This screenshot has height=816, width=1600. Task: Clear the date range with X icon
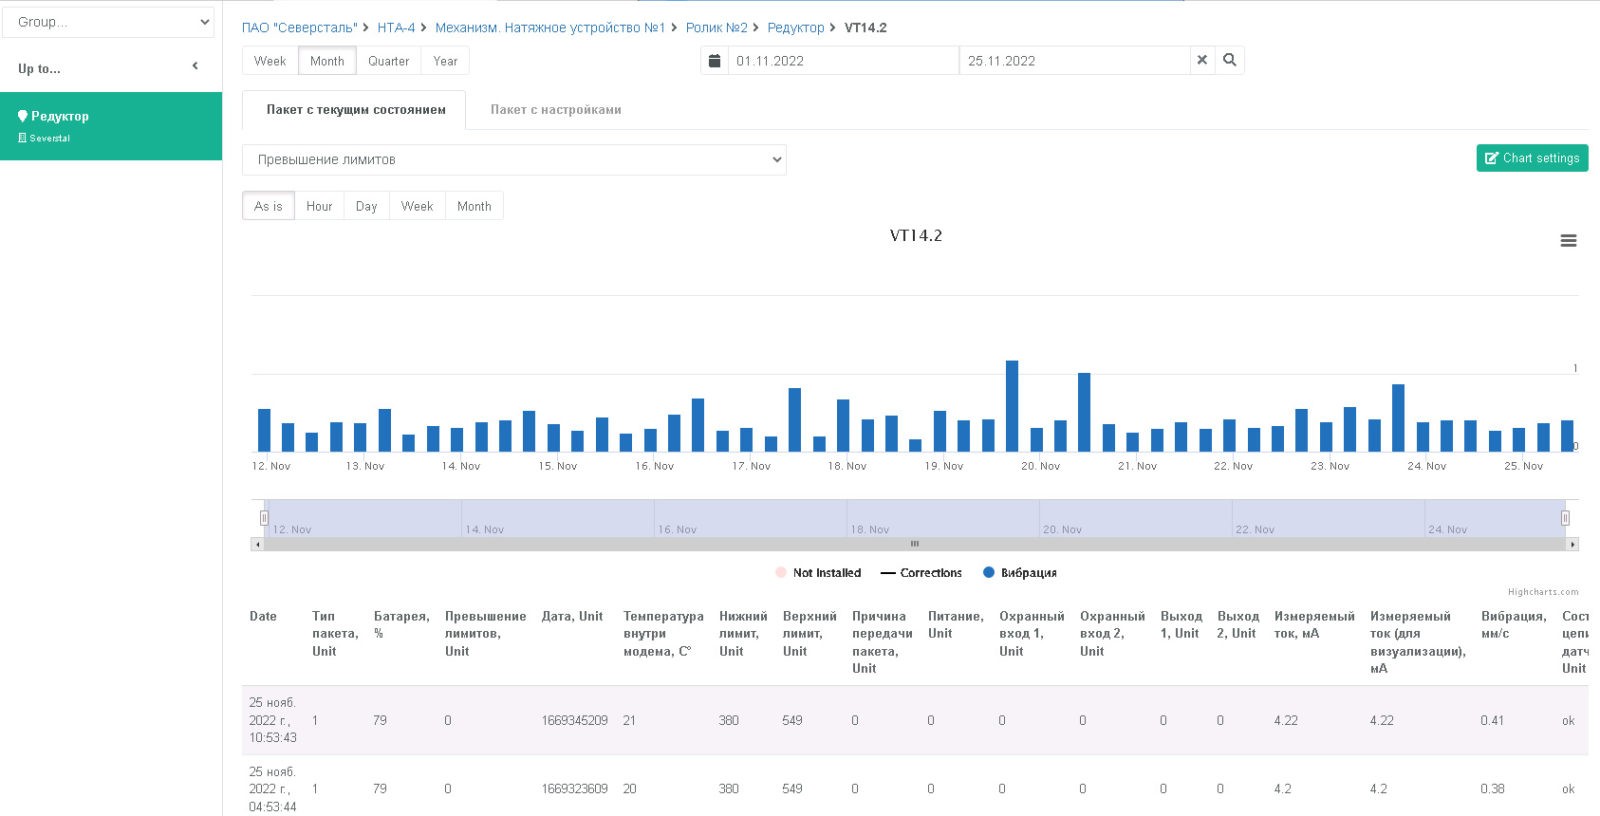point(1202,60)
